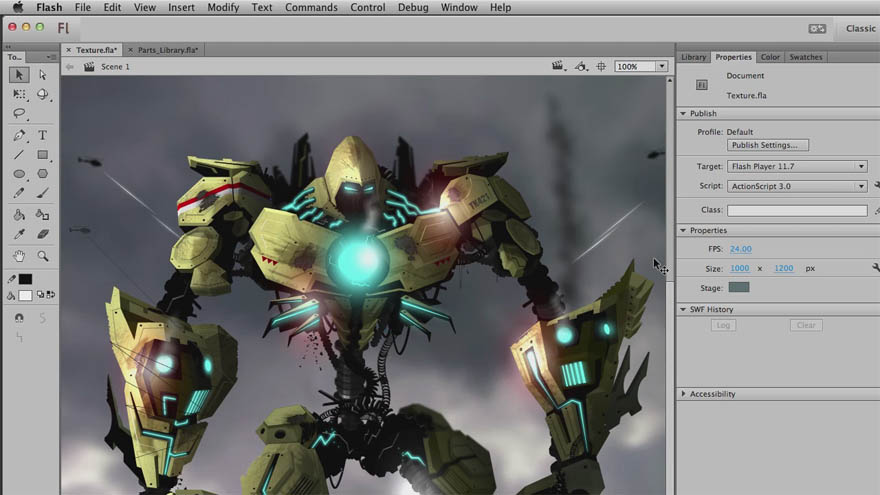Select the Oval tool
Screen dimensions: 880x495
pyautogui.click(x=19, y=174)
